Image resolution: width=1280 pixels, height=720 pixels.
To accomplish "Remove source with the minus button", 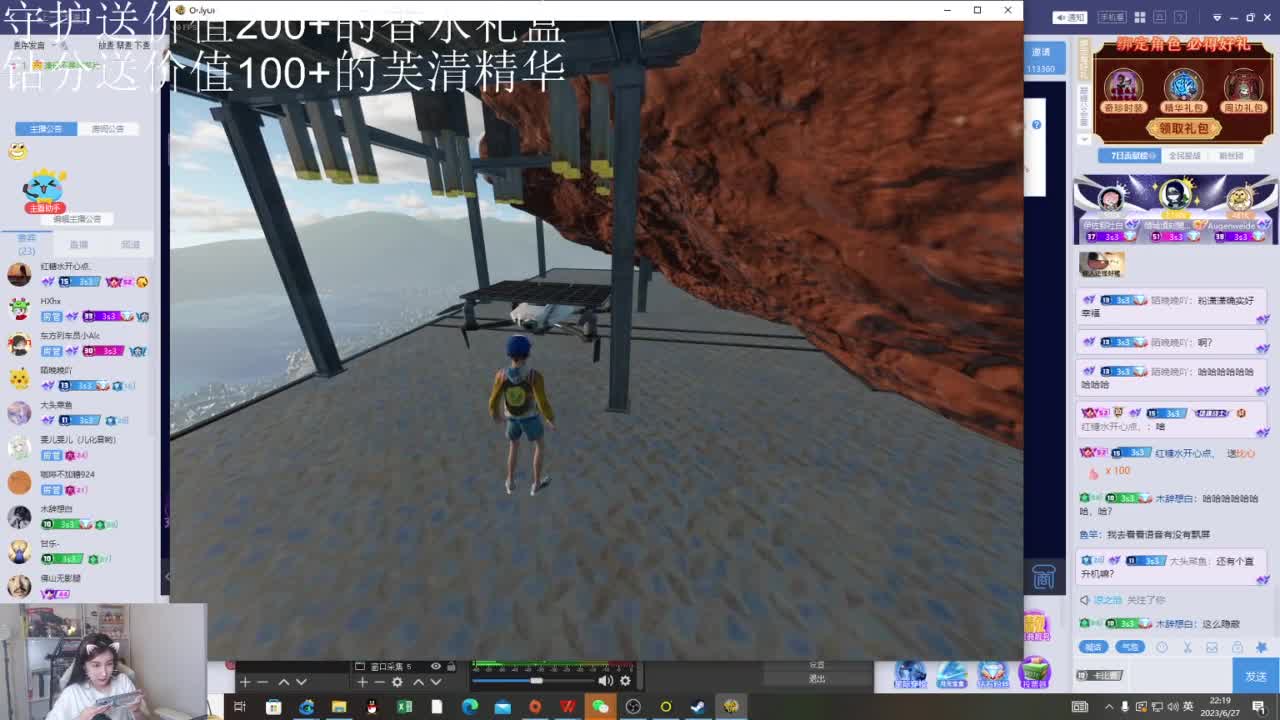I will coord(379,682).
